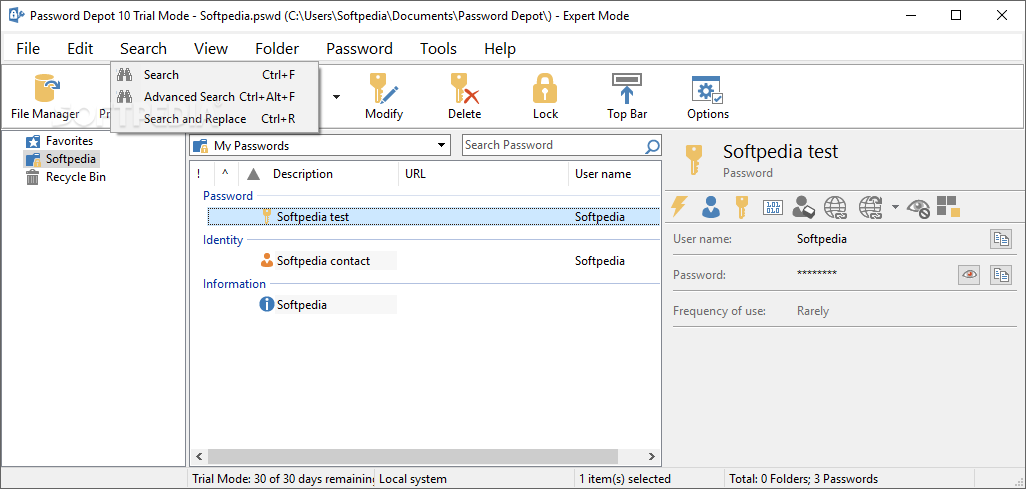Click the Modify password key icon
This screenshot has height=489, width=1026.
[x=383, y=88]
